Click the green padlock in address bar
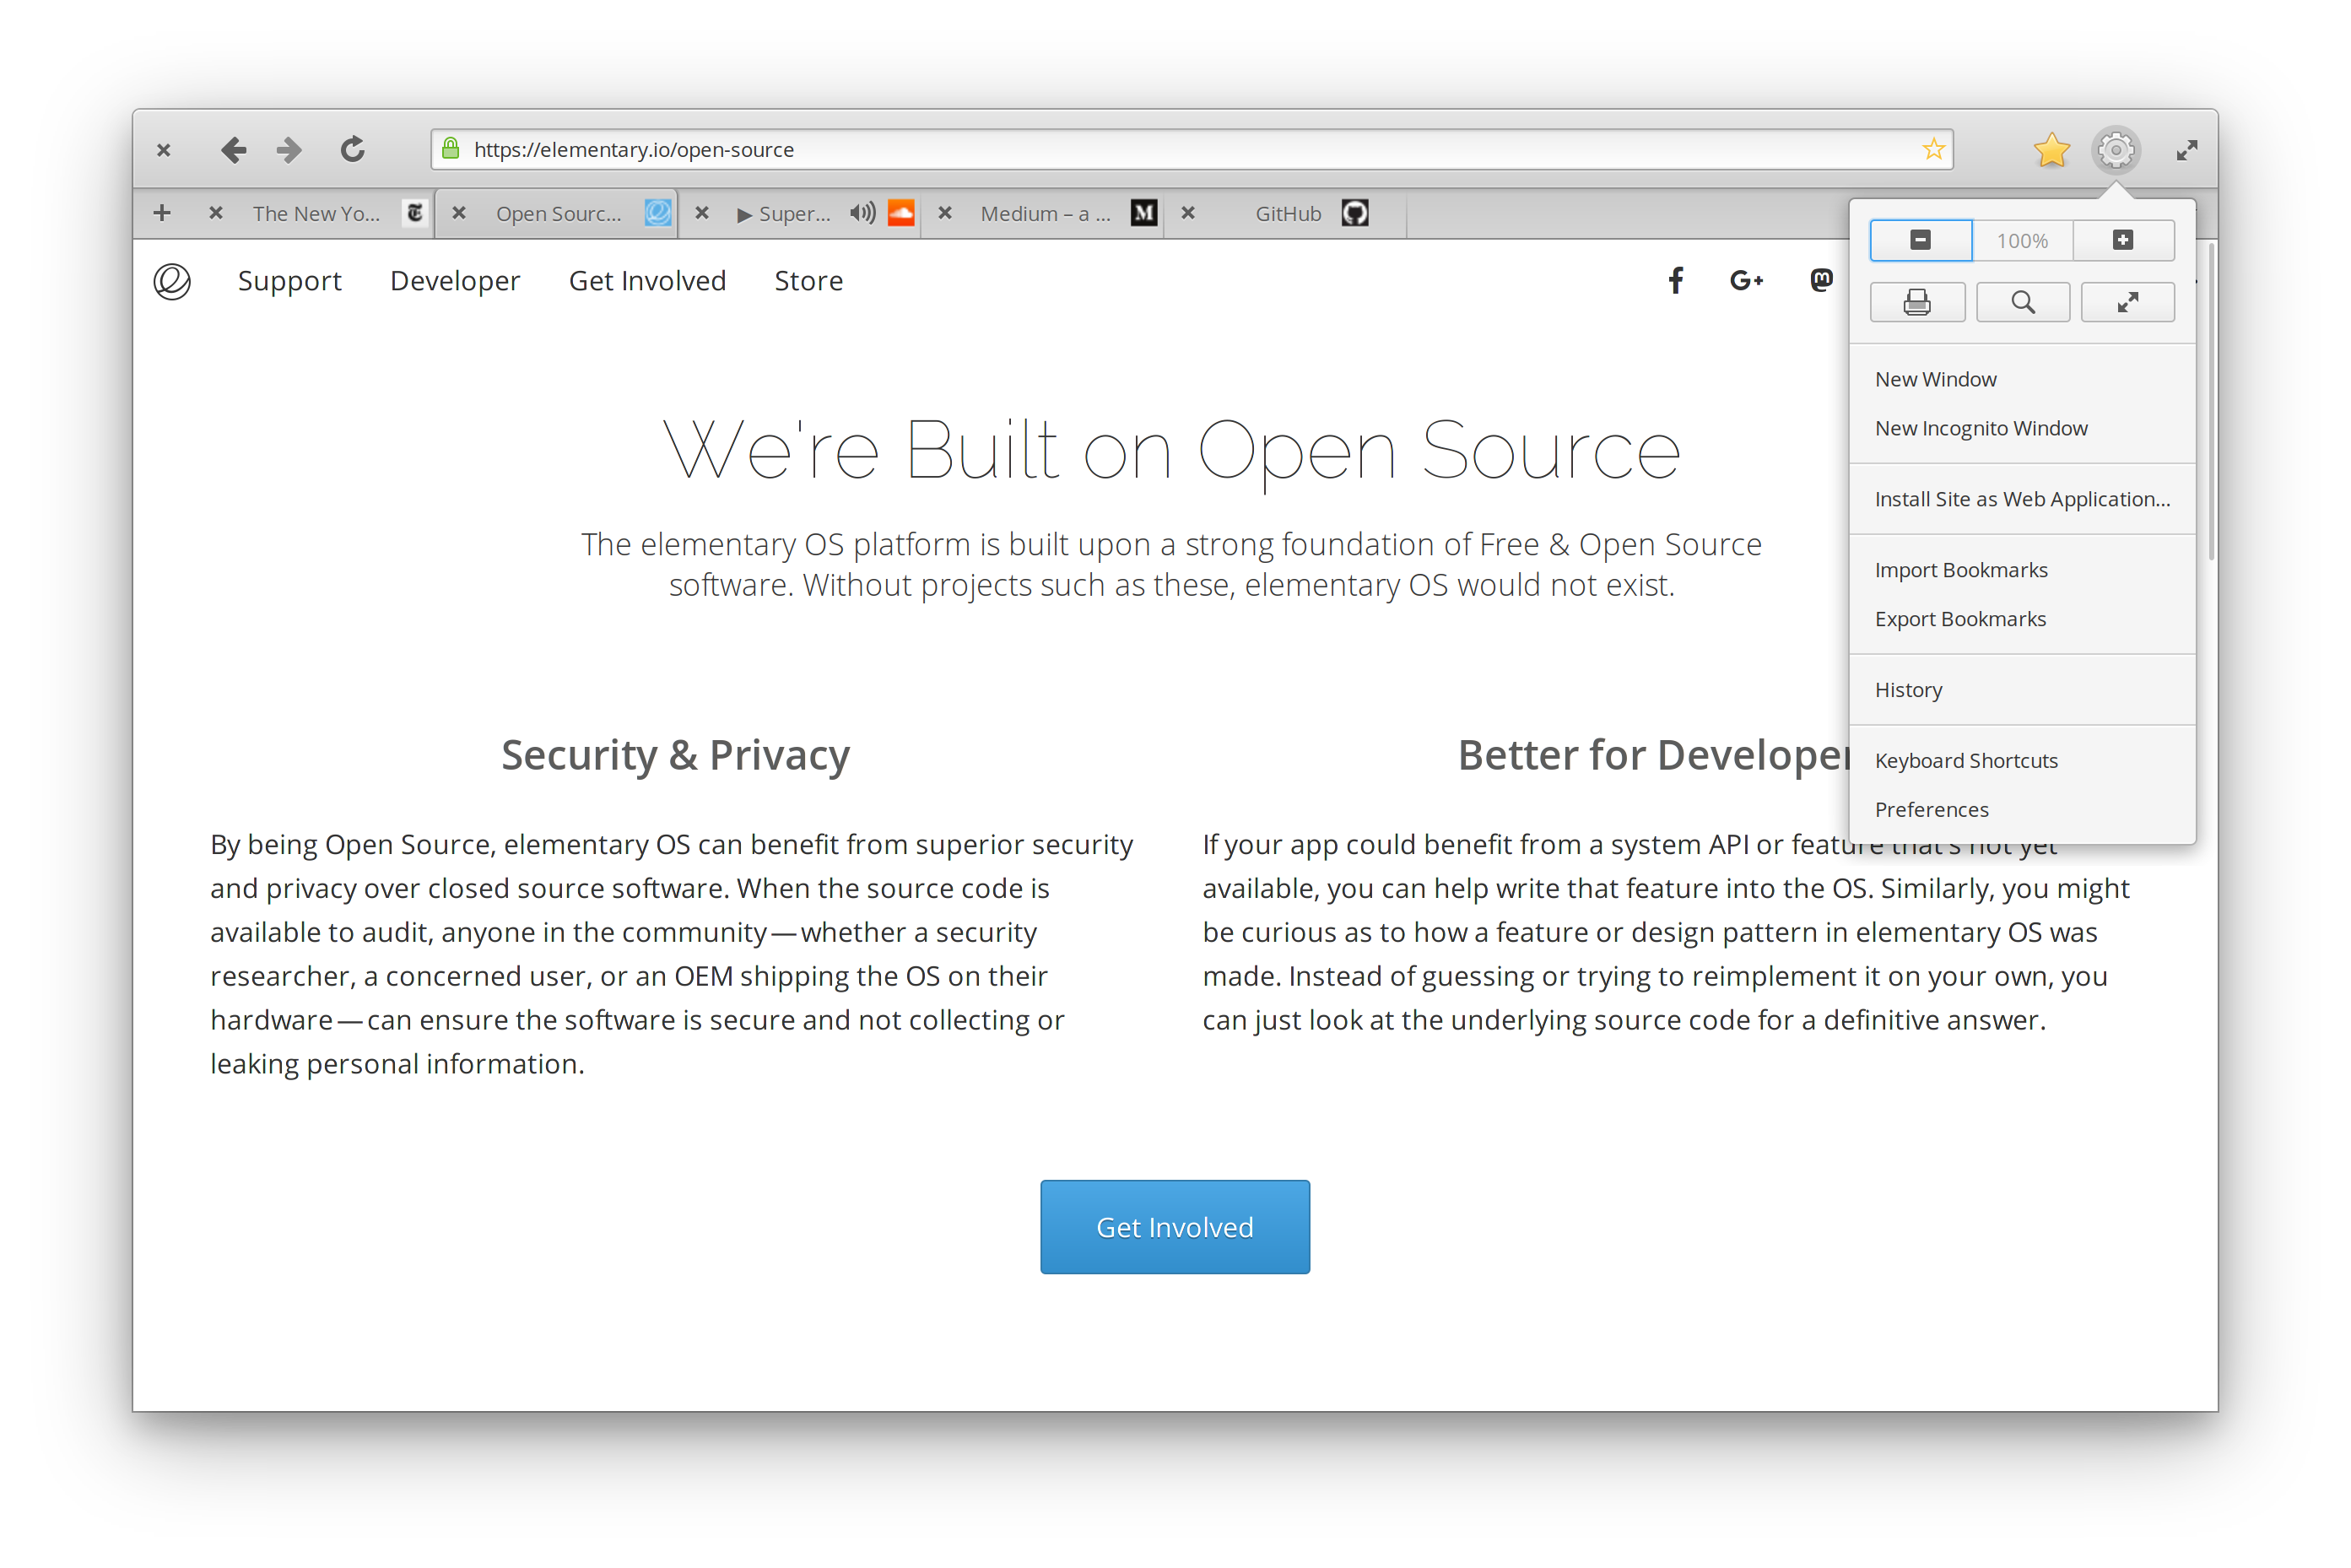This screenshot has width=2351, height=1568. pos(451,149)
